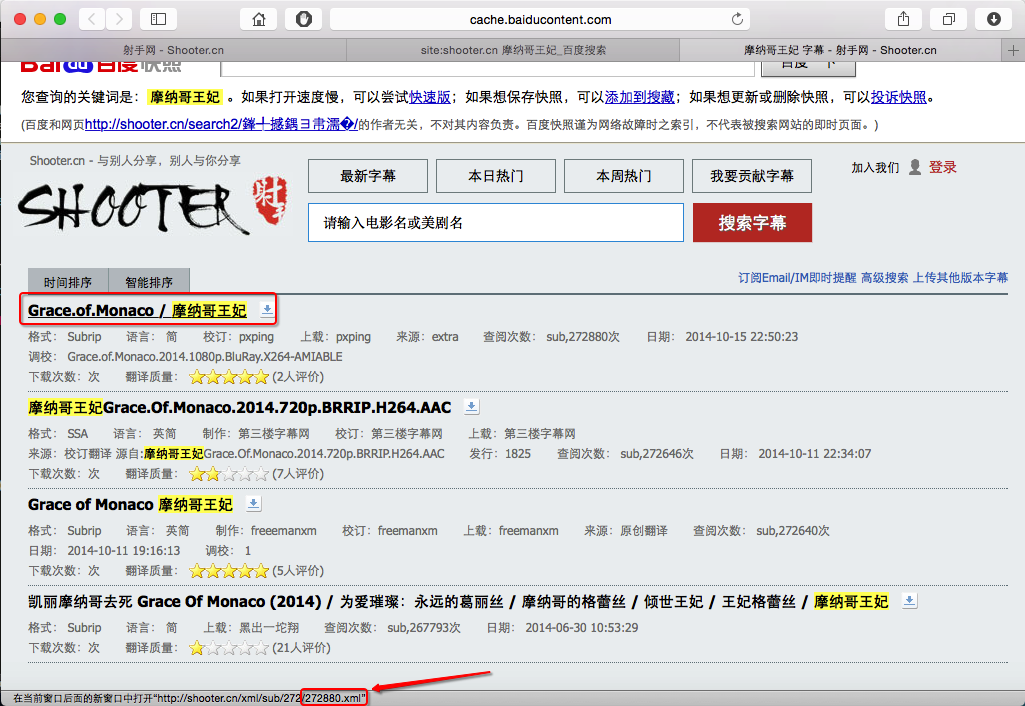This screenshot has height=706, width=1025.
Task: Show all tabs overview
Action: tap(949, 19)
